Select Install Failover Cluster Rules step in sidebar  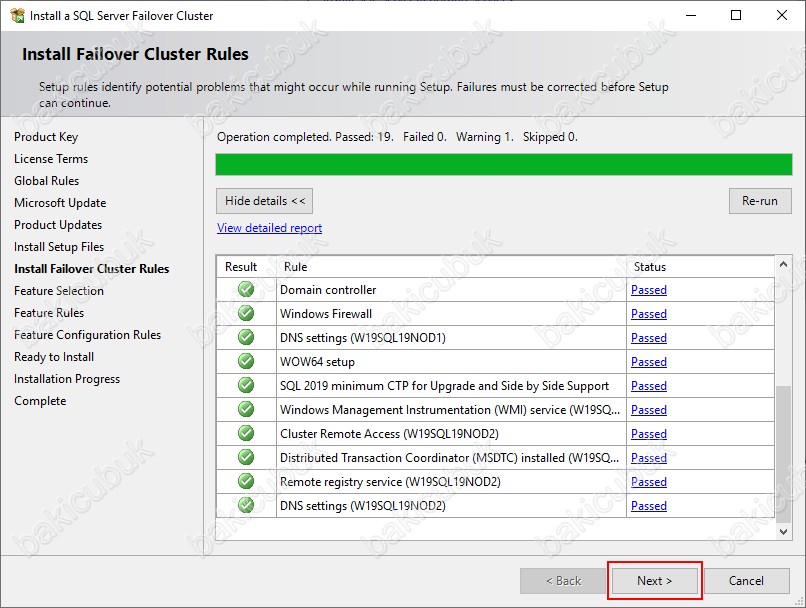[x=91, y=269]
